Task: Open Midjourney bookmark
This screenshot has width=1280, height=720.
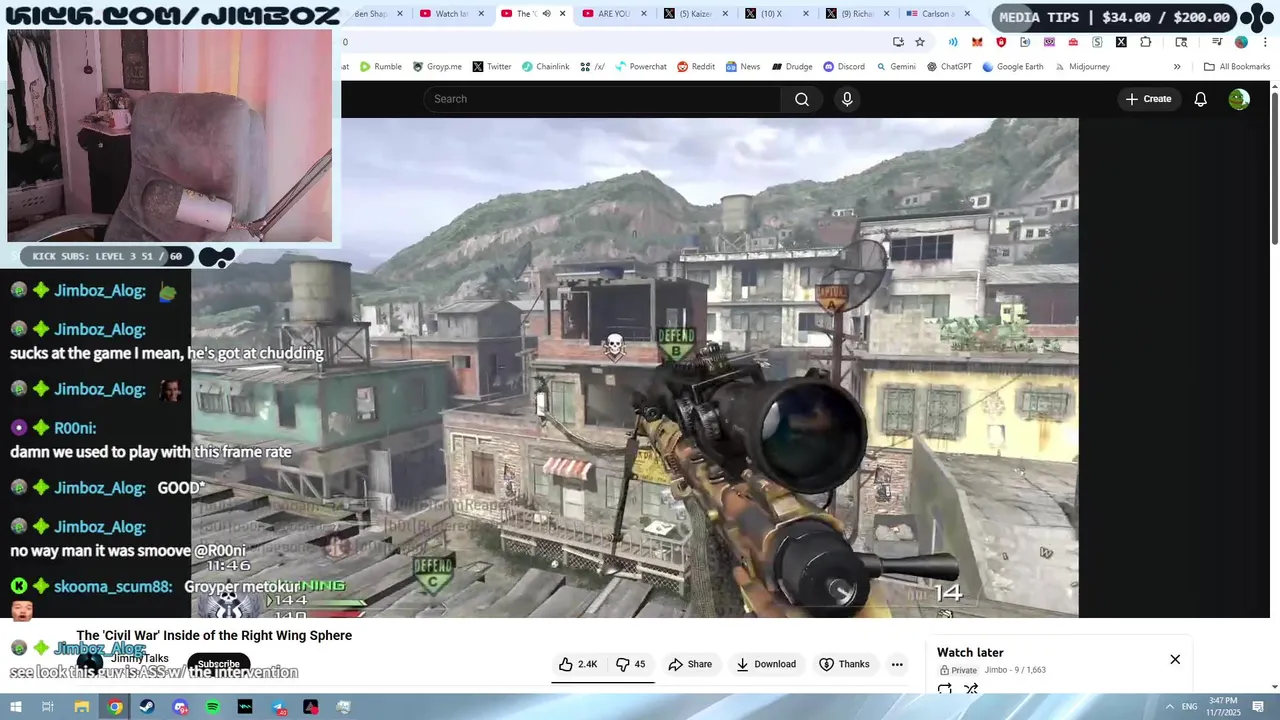Action: tap(1082, 67)
